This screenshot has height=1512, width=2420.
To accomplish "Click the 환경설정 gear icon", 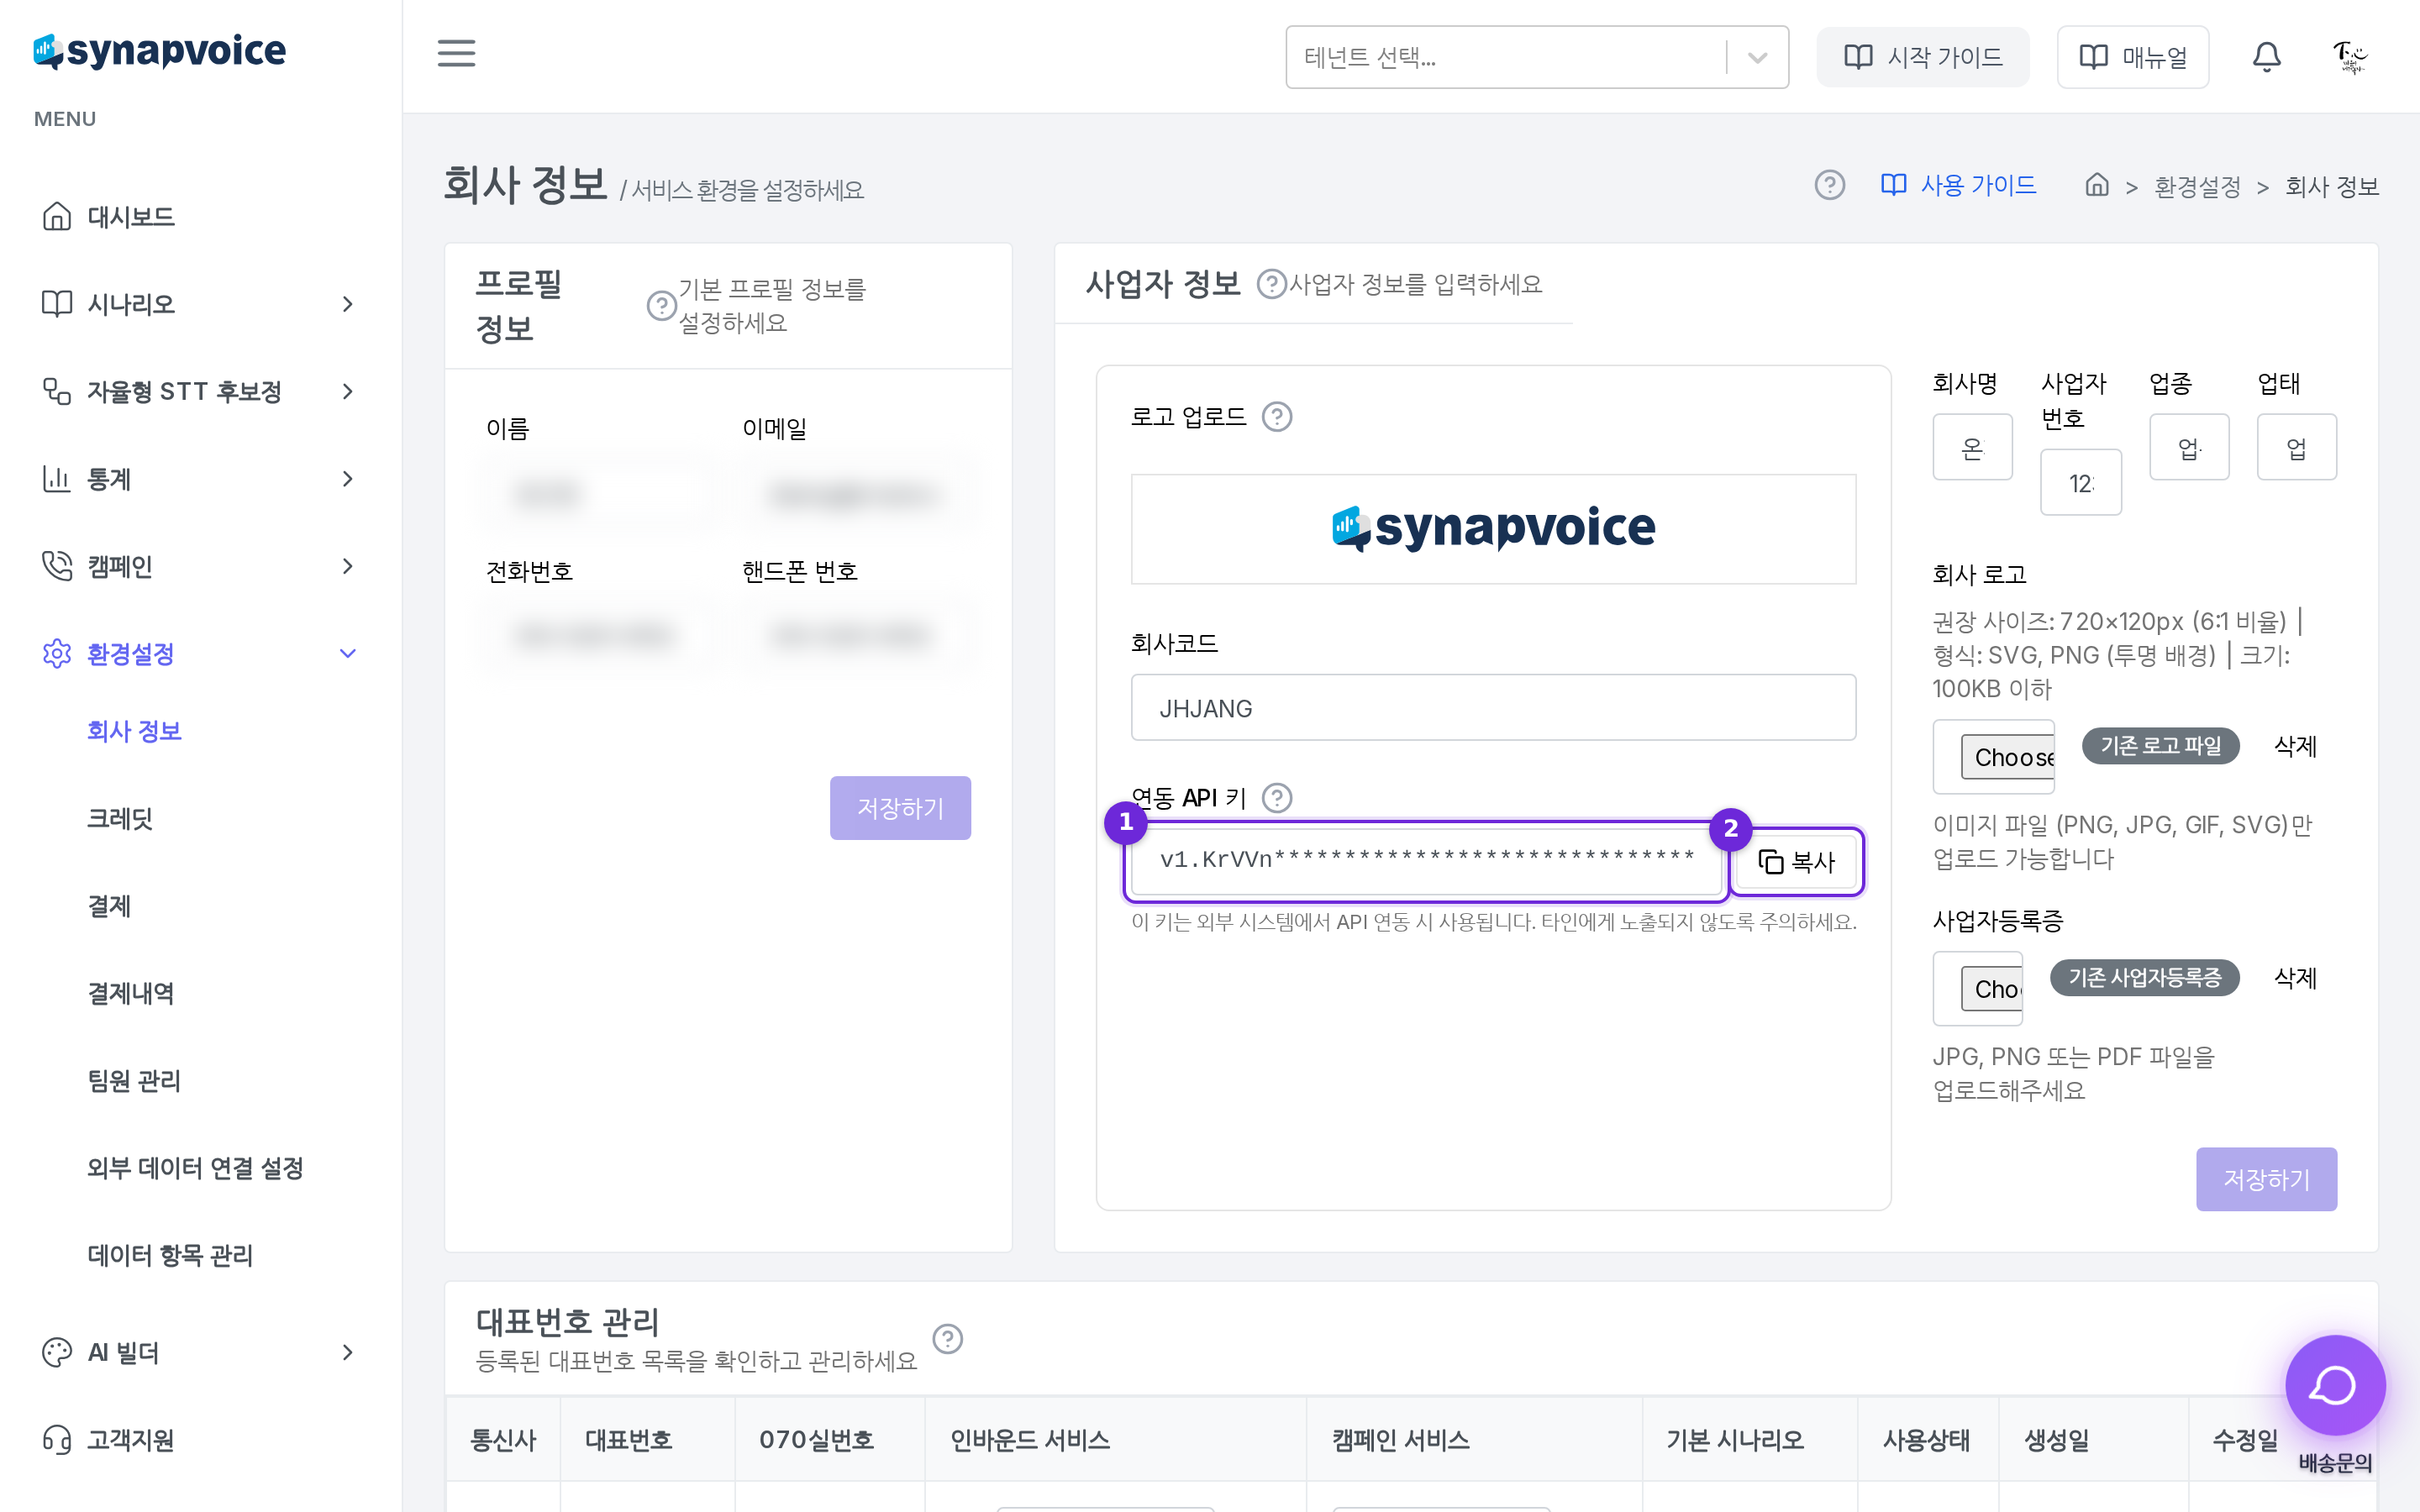I will pos(57,654).
